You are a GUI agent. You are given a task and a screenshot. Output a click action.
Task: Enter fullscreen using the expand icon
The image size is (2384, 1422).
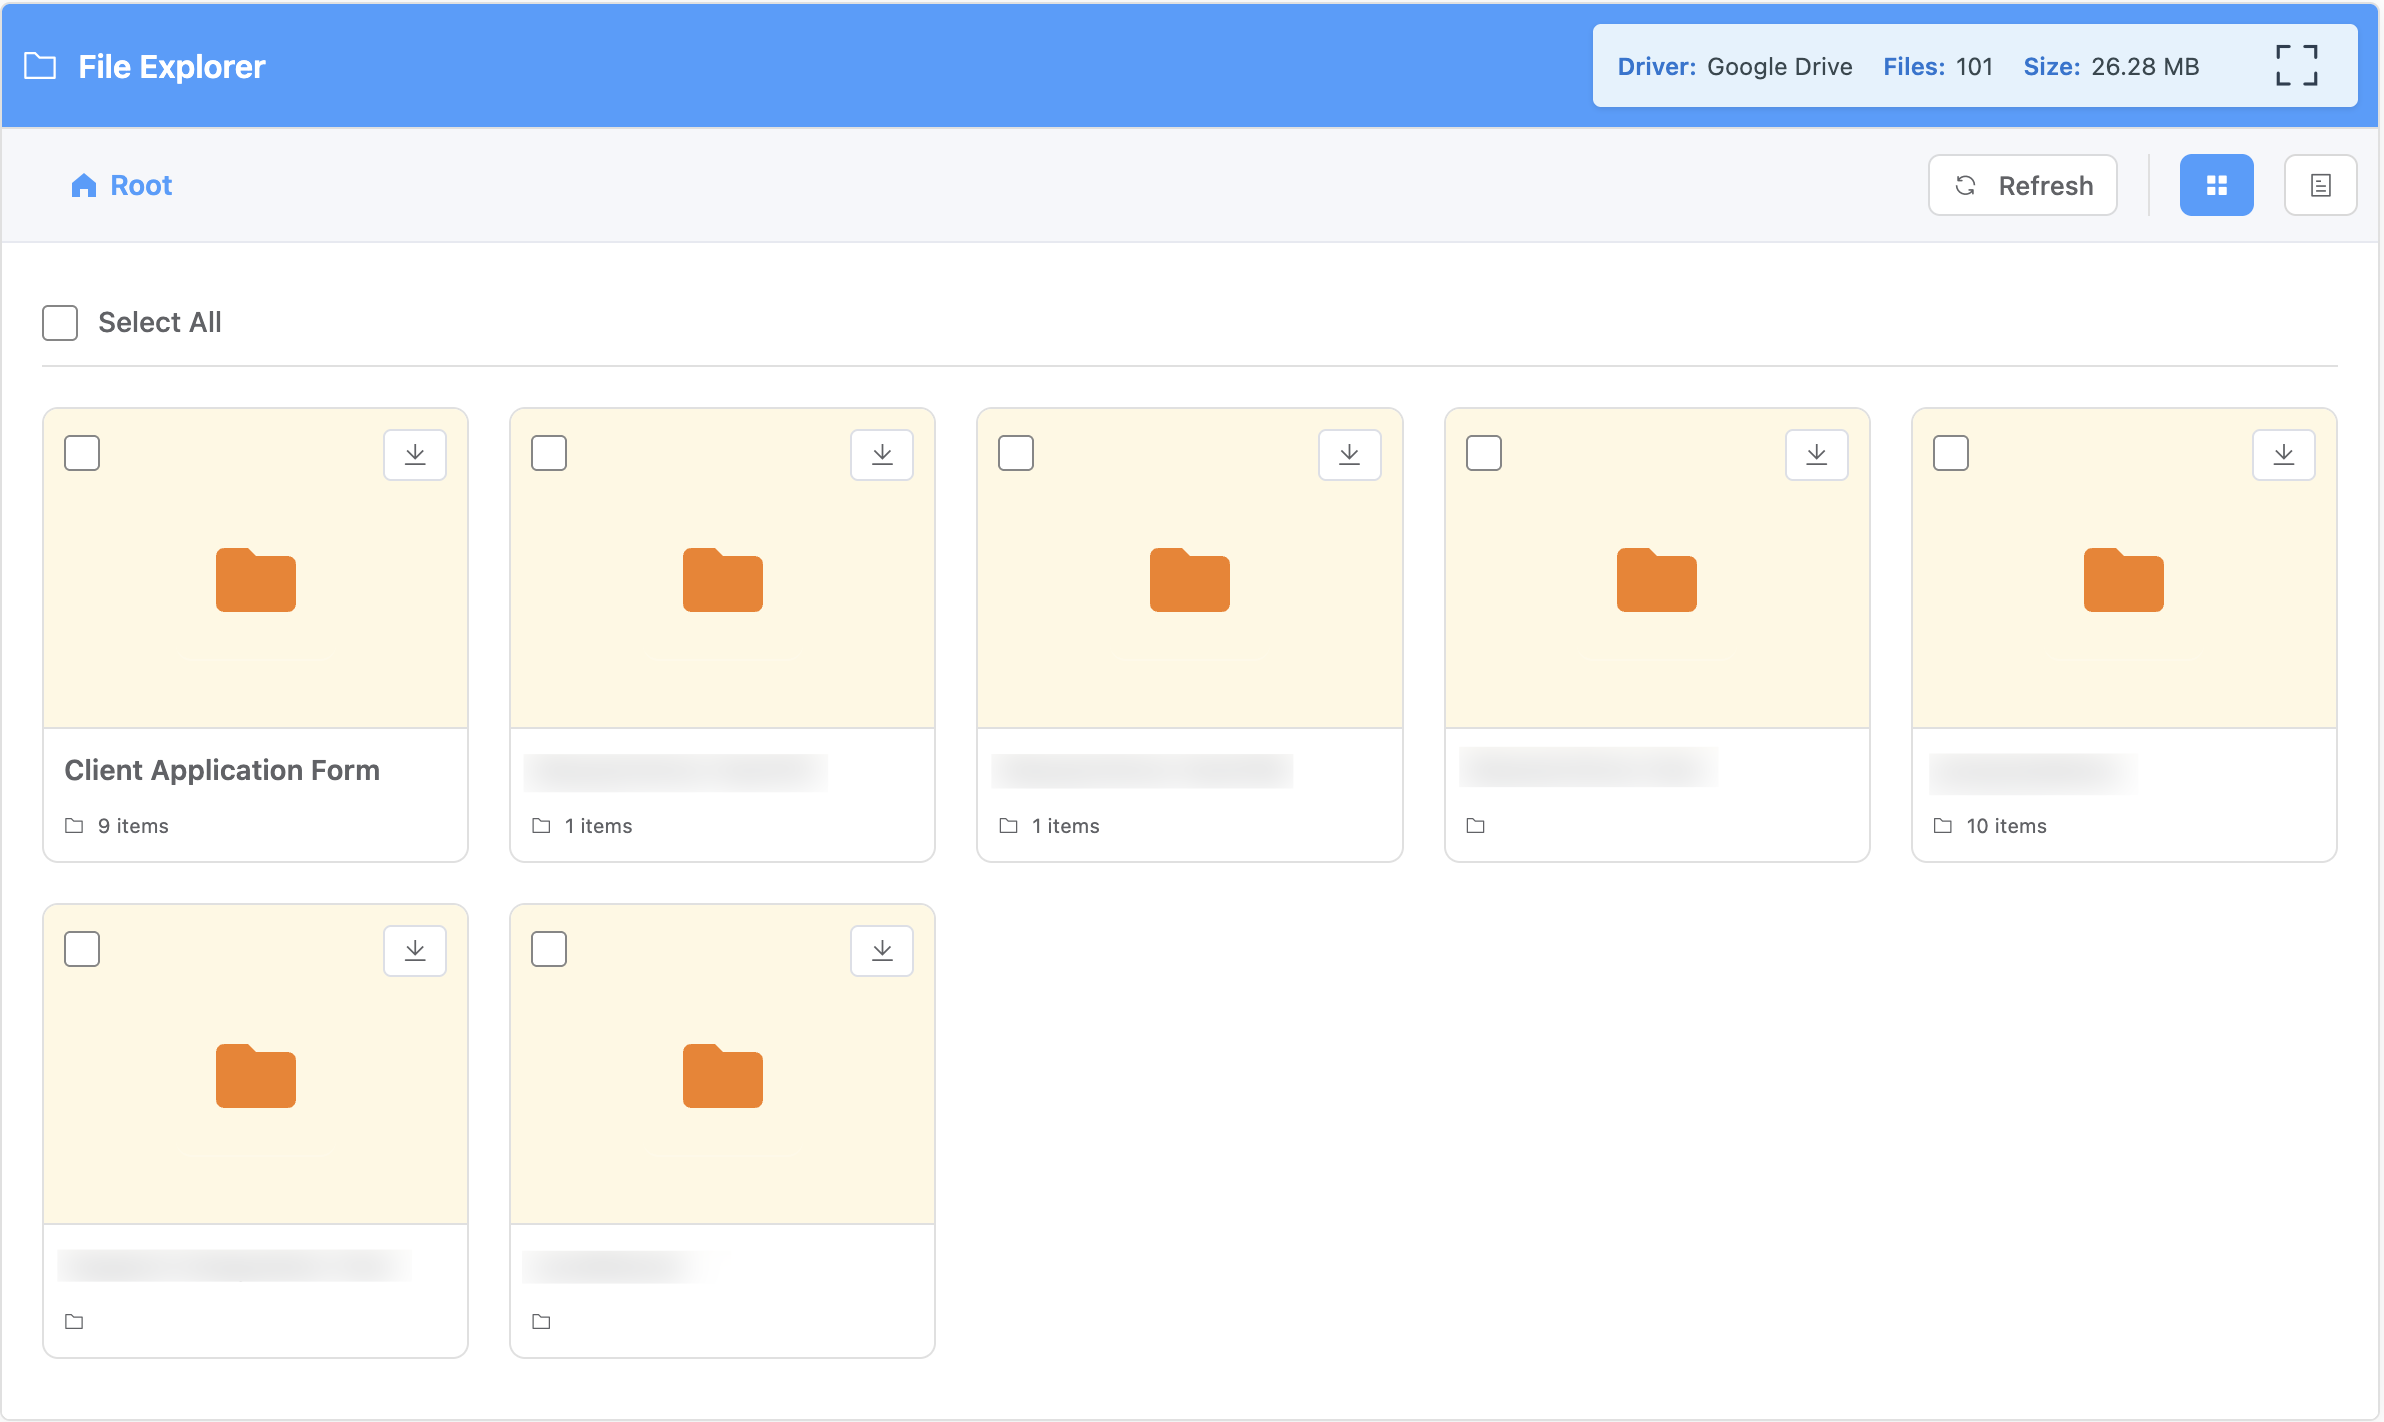2296,64
